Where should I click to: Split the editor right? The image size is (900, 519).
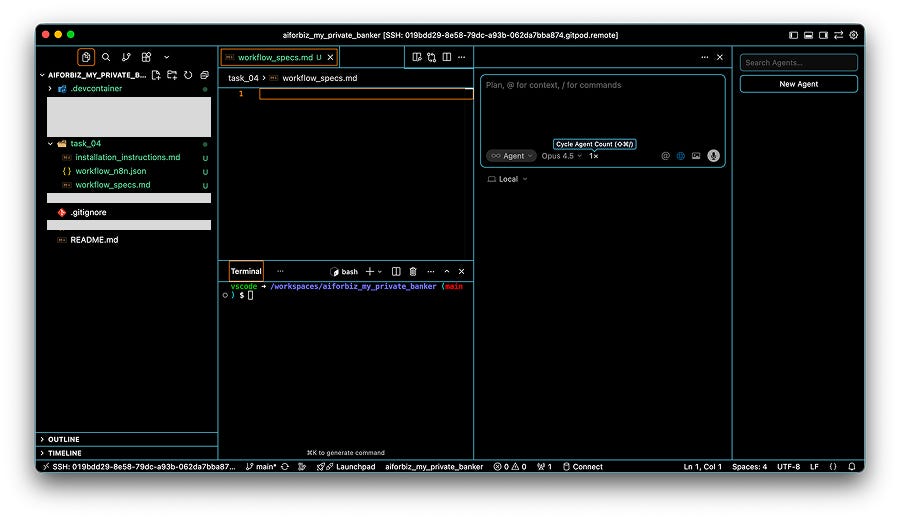coord(447,57)
